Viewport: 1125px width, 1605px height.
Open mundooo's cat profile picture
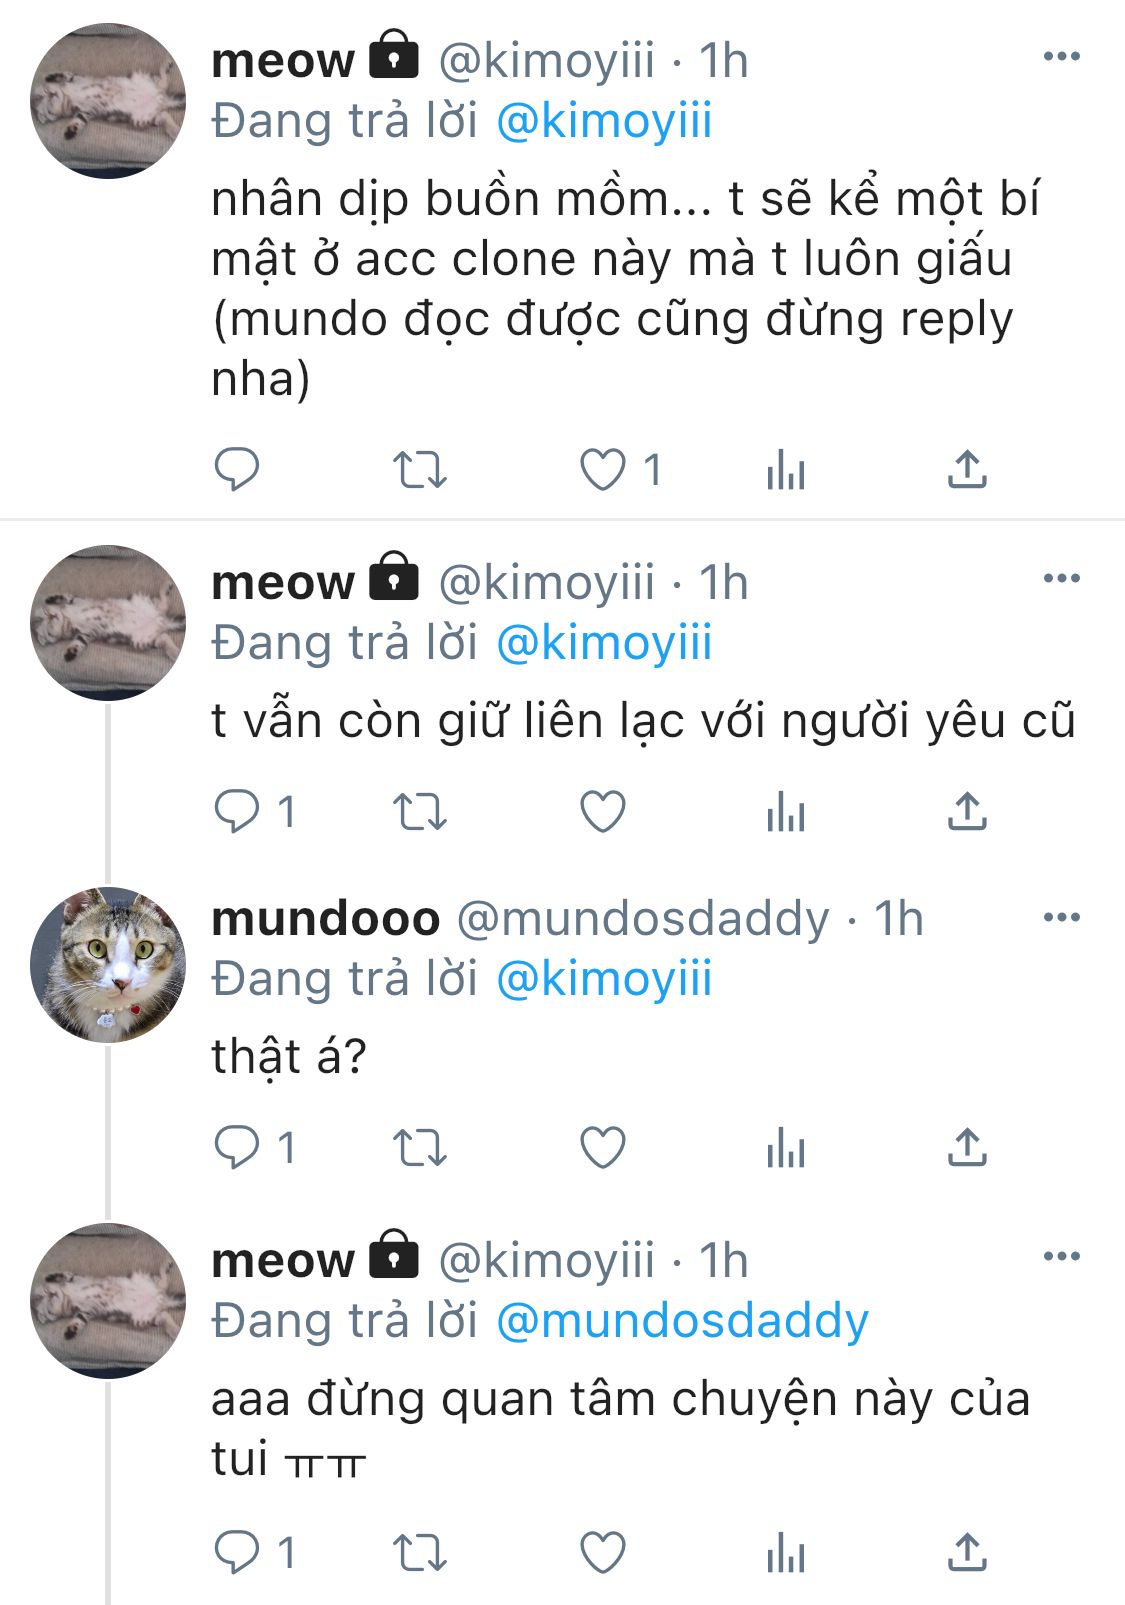click(108, 964)
